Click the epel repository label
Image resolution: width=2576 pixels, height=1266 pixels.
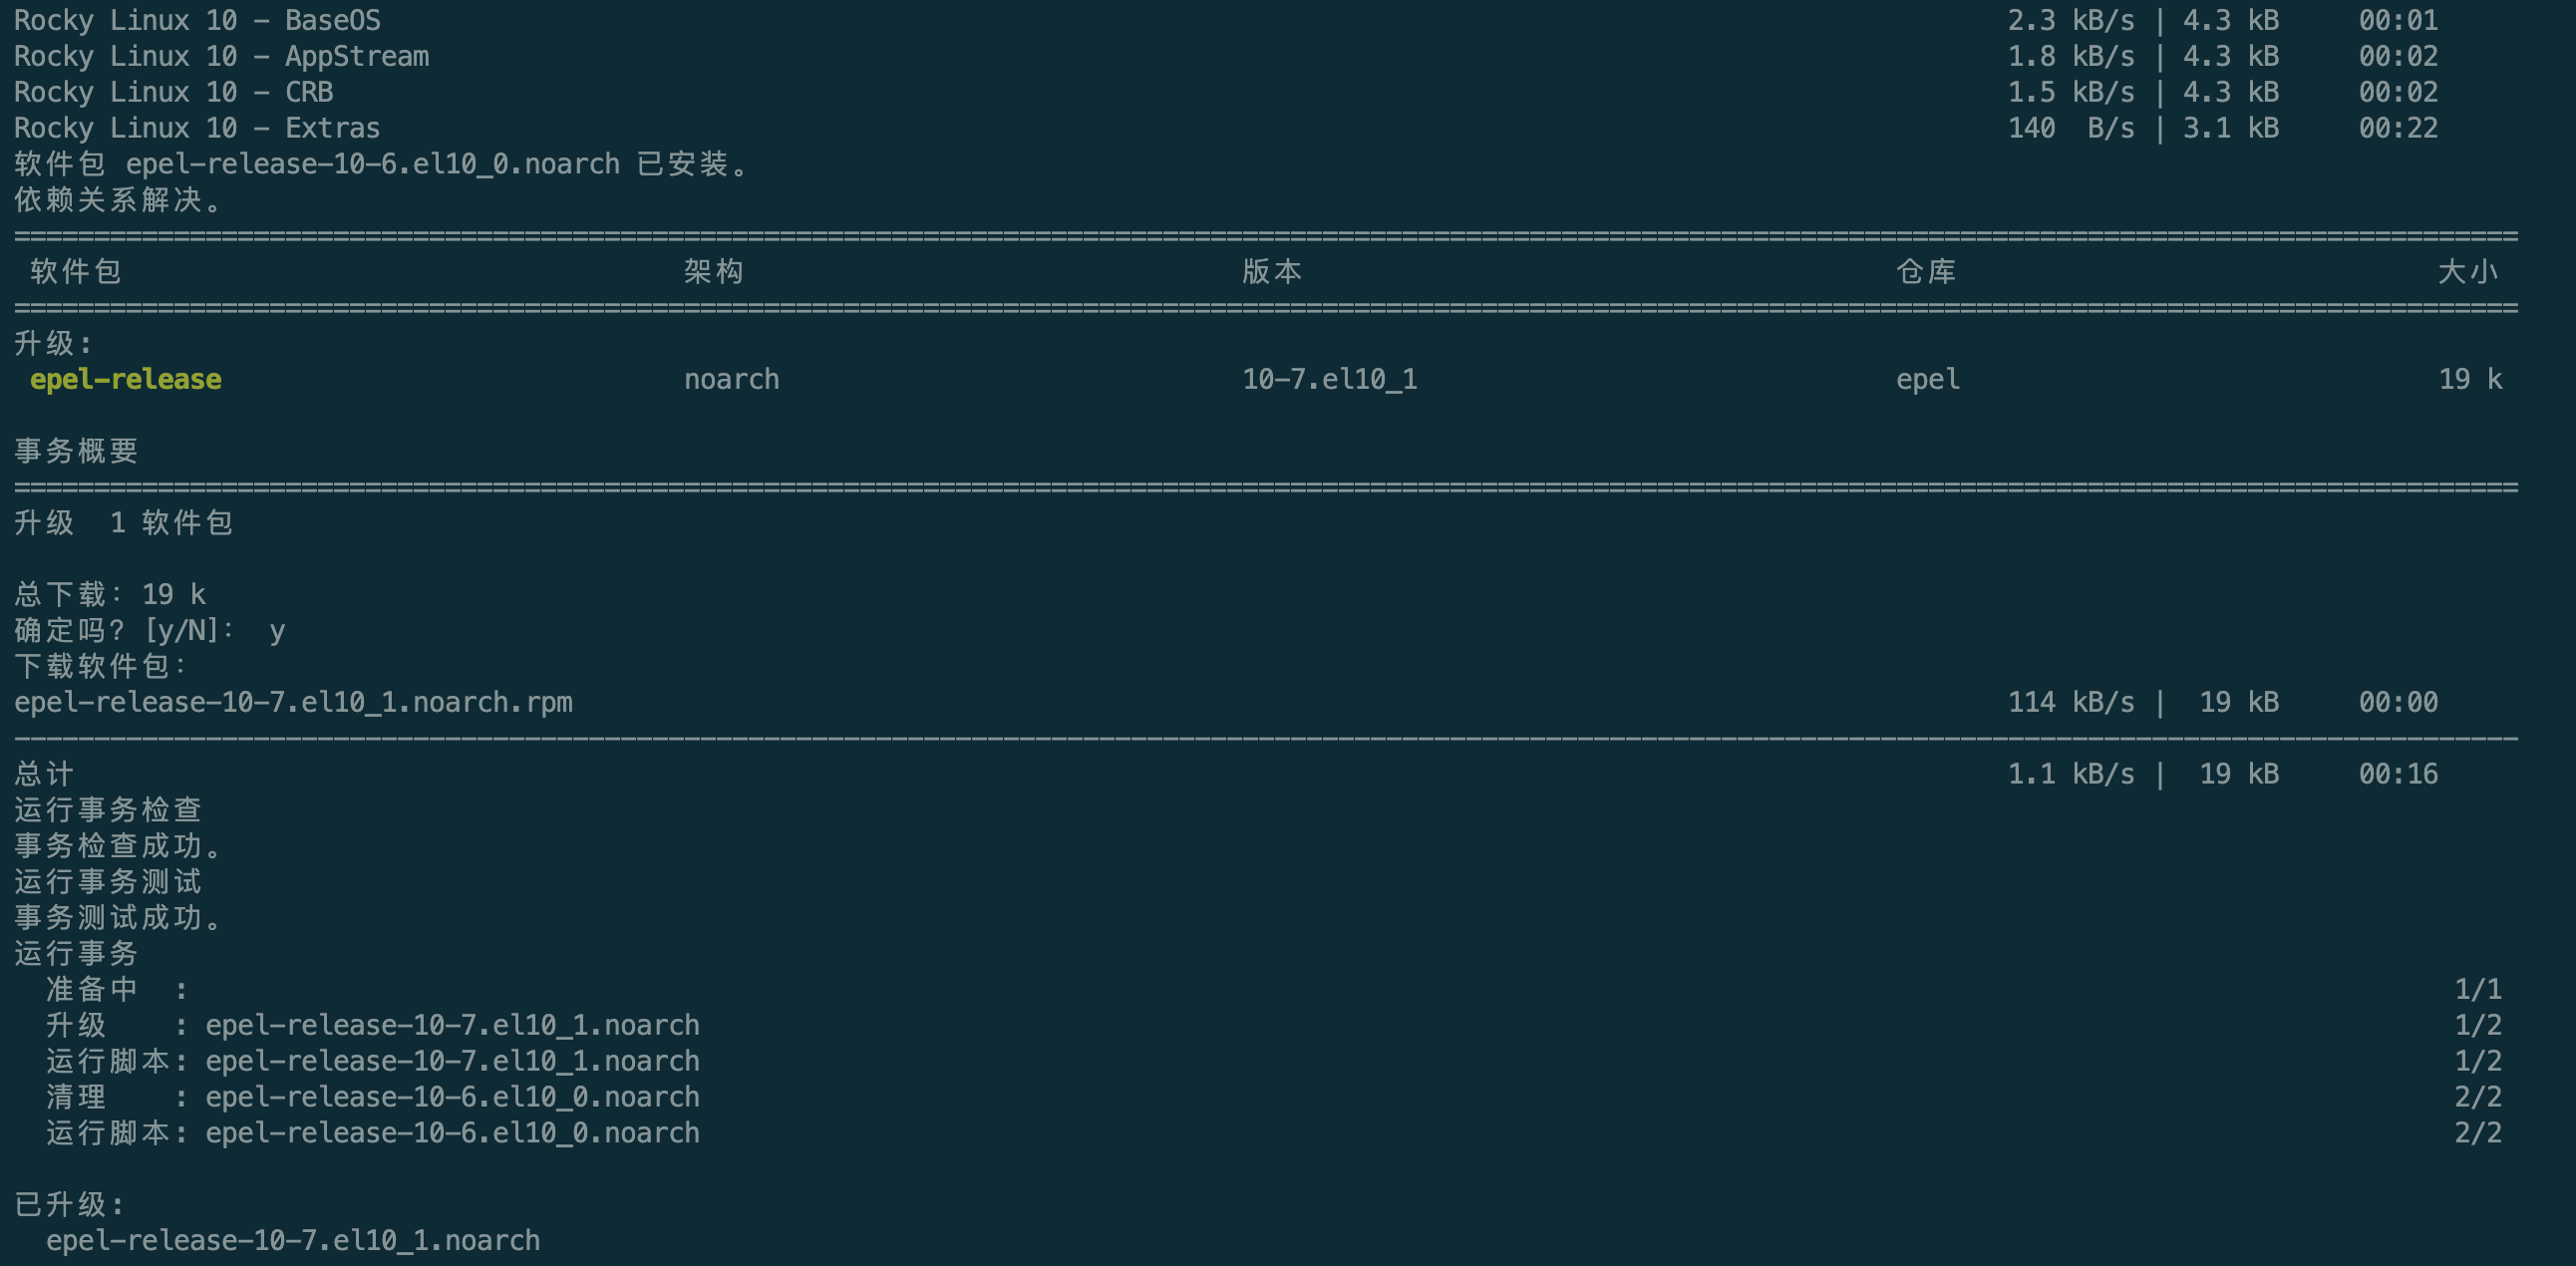click(1927, 380)
